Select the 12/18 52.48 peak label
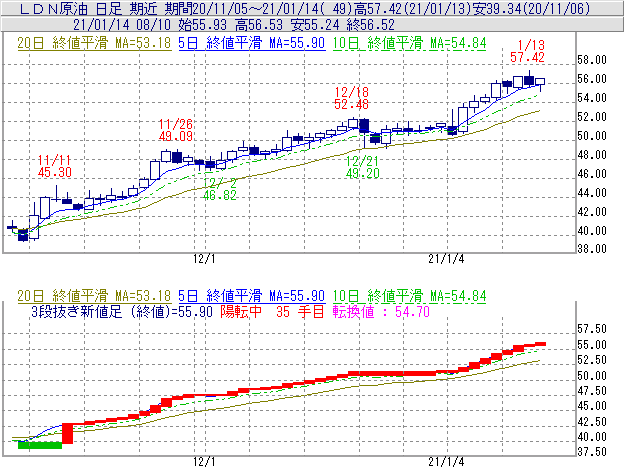The height and width of the screenshot is (473, 624). [351, 98]
